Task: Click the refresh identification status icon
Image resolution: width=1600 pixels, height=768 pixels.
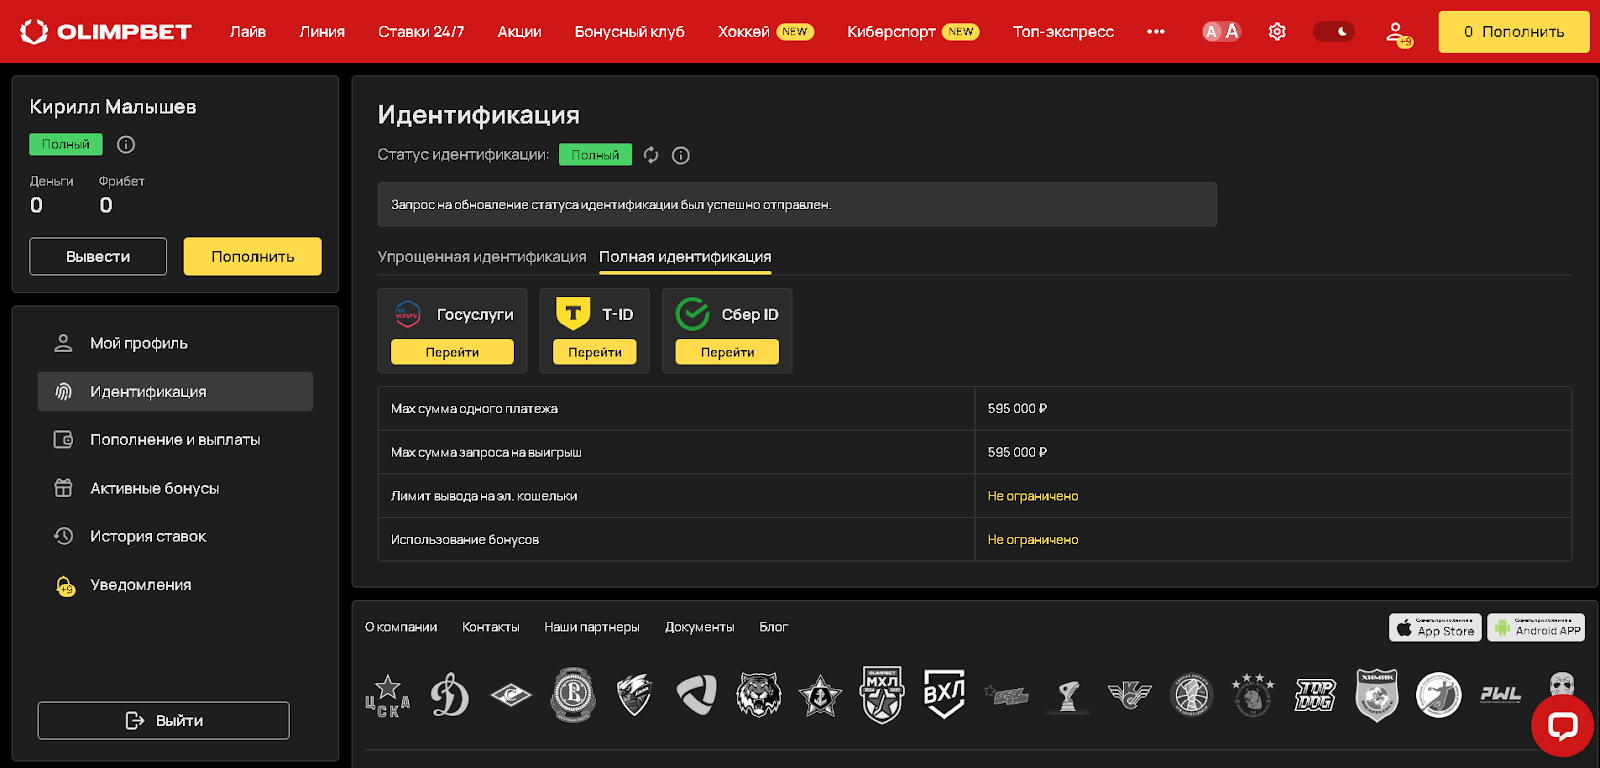Action: 651,155
